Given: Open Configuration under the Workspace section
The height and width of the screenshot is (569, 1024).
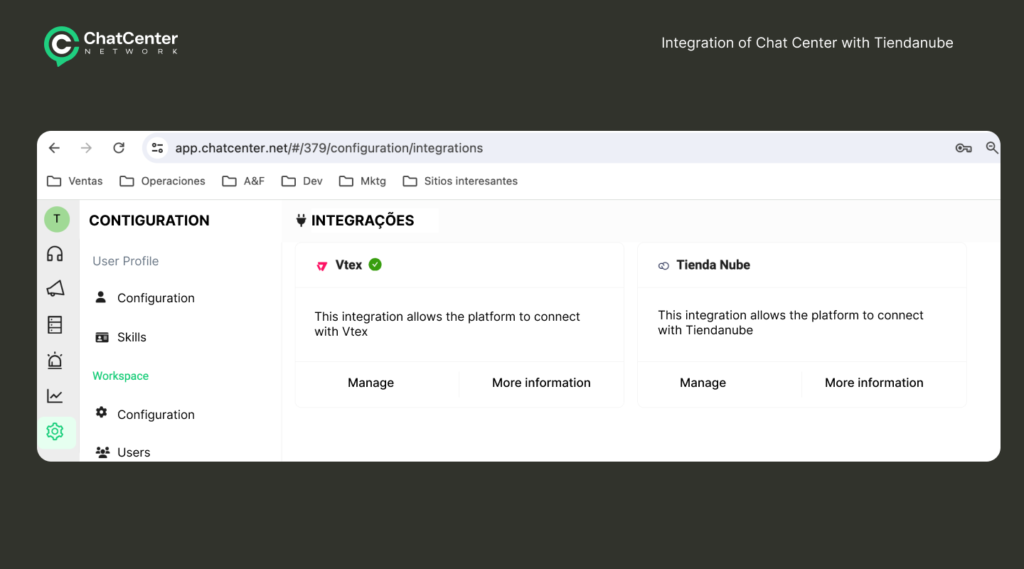Looking at the screenshot, I should click(155, 414).
